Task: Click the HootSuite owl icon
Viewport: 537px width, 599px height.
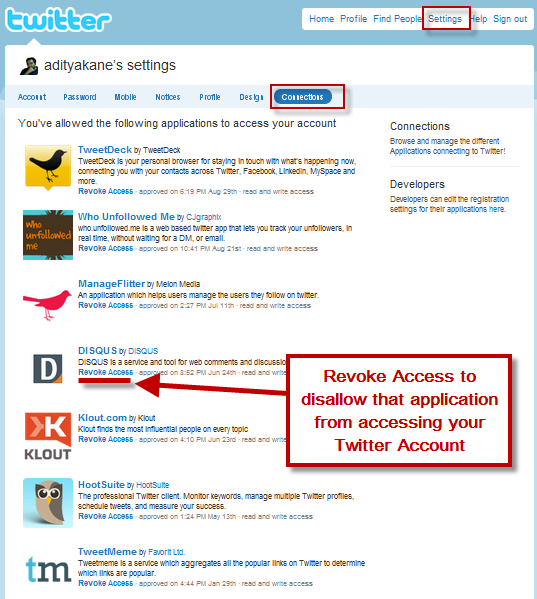Action: pyautogui.click(x=48, y=503)
